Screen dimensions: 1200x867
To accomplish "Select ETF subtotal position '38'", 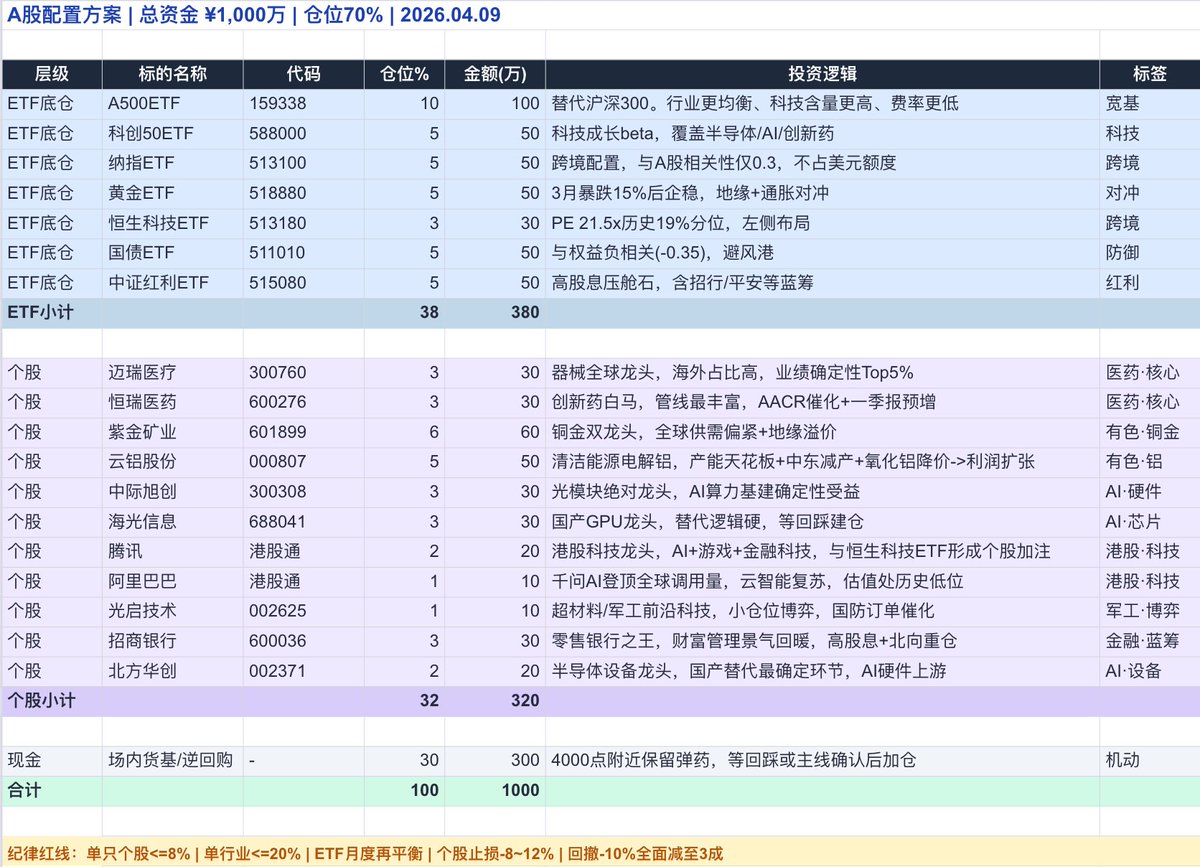I will (404, 313).
